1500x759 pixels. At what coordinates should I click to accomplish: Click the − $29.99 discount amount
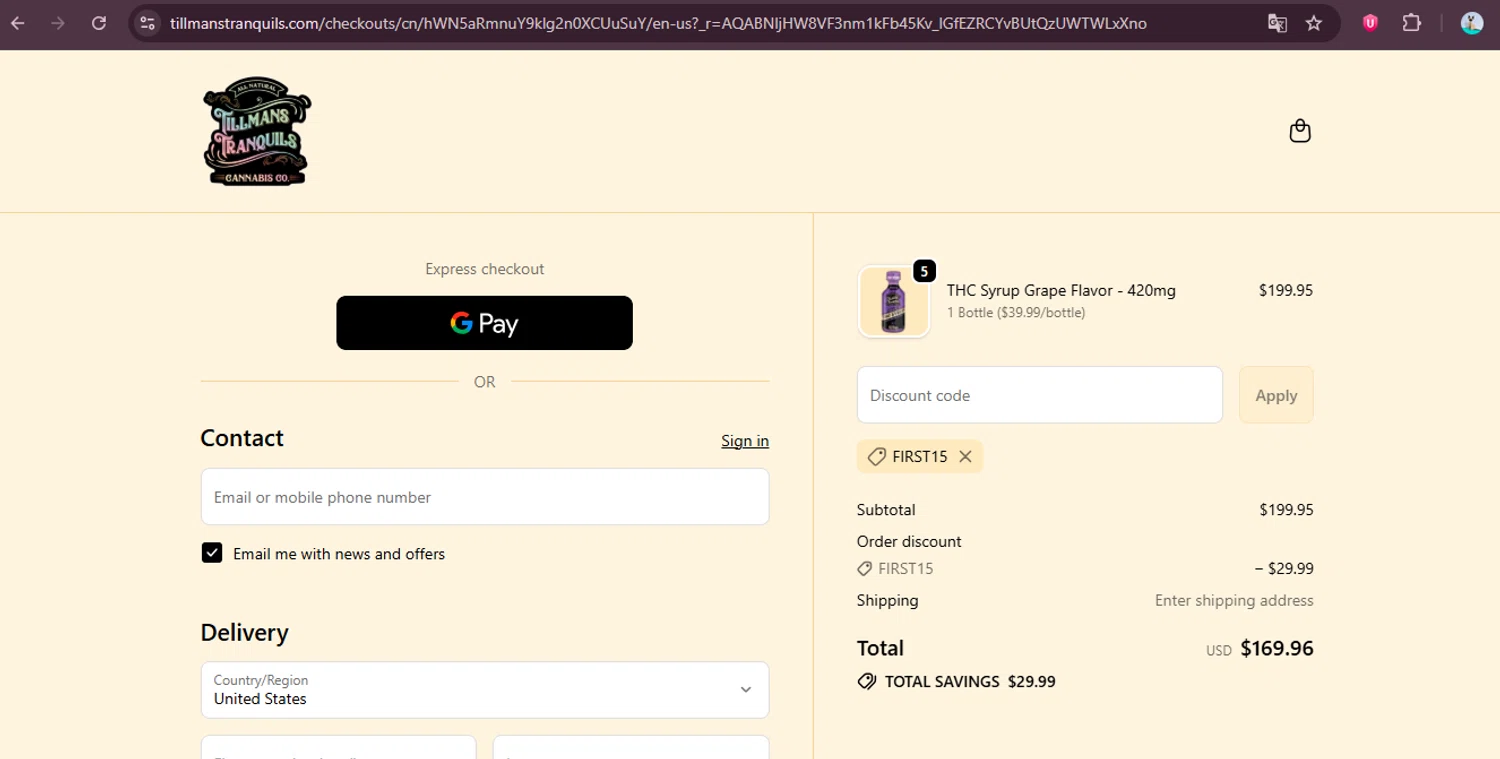(x=1284, y=568)
